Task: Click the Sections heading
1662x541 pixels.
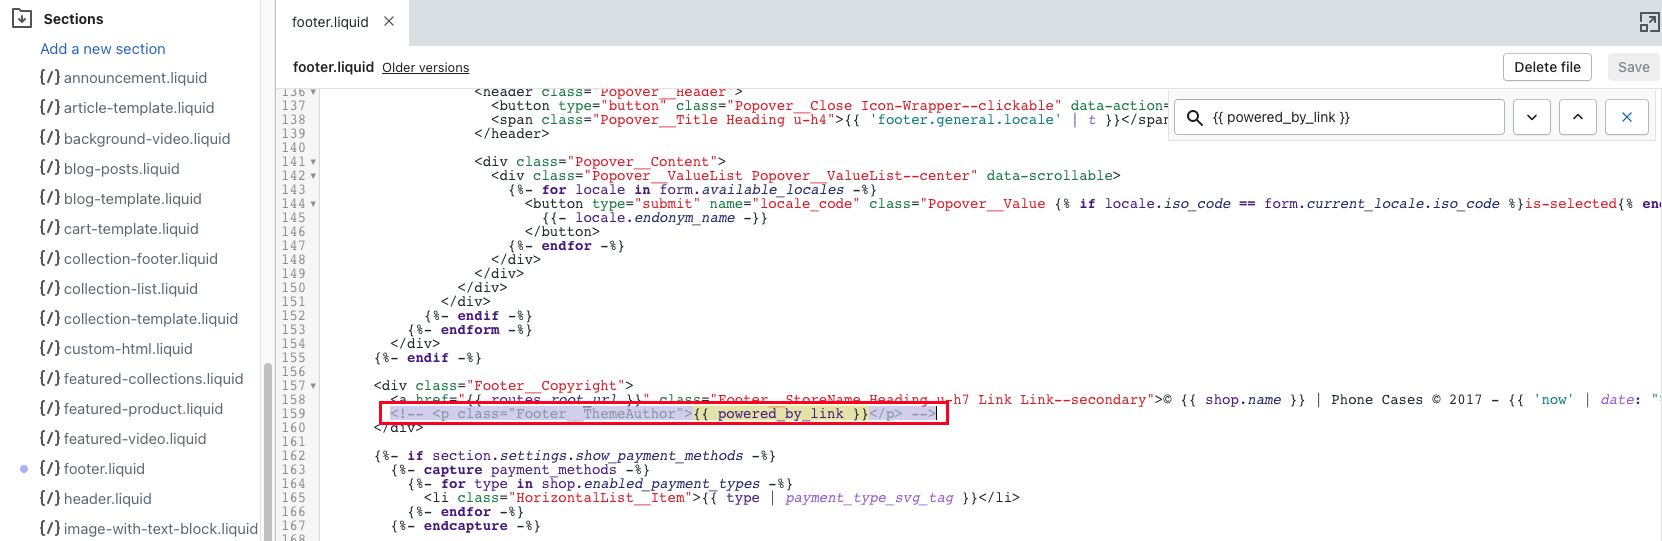Action: [x=73, y=19]
